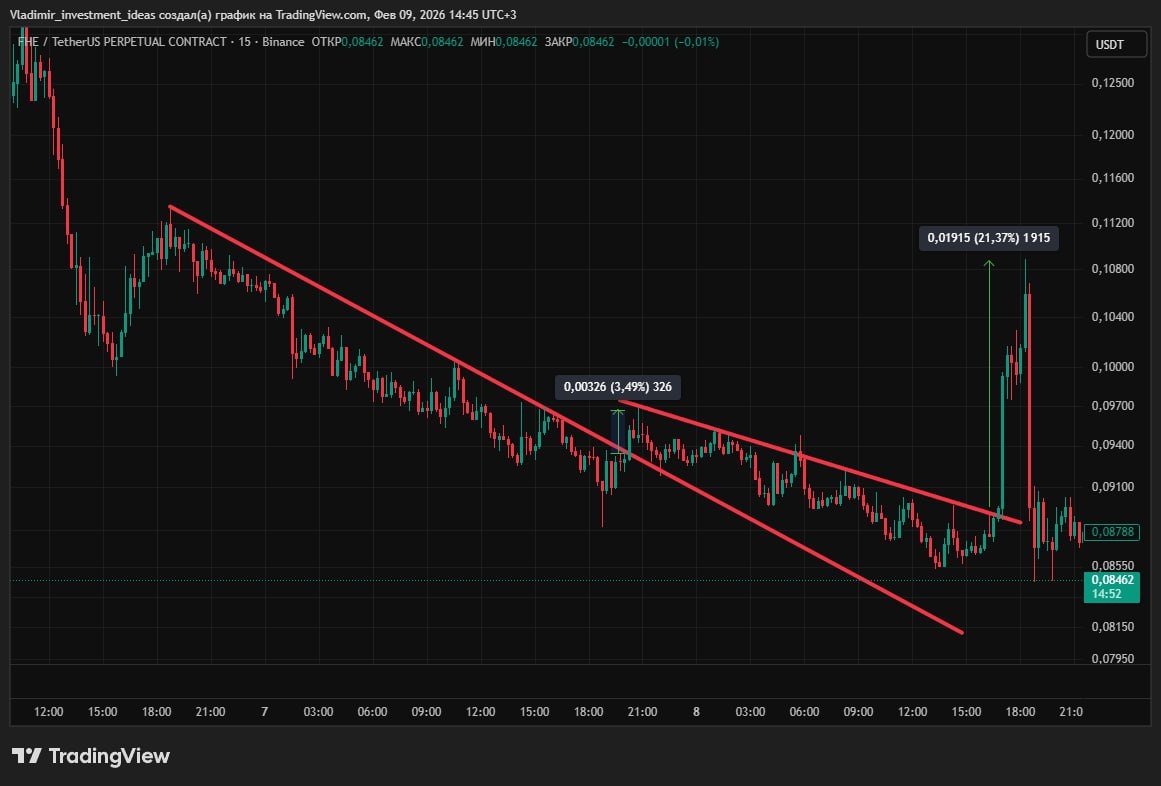Screen dimensions: 1161x786
Task: Select the 0,00326 (3,49%) 326 measurement label
Action: tap(618, 386)
